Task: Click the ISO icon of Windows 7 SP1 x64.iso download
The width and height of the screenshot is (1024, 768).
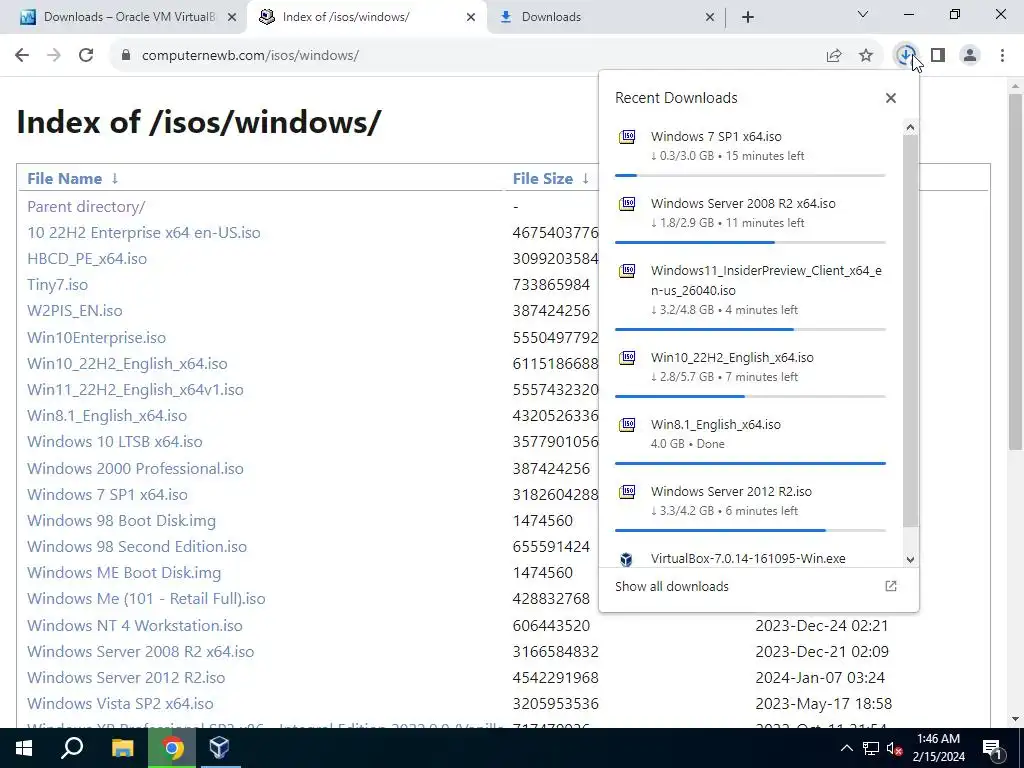Action: (627, 136)
